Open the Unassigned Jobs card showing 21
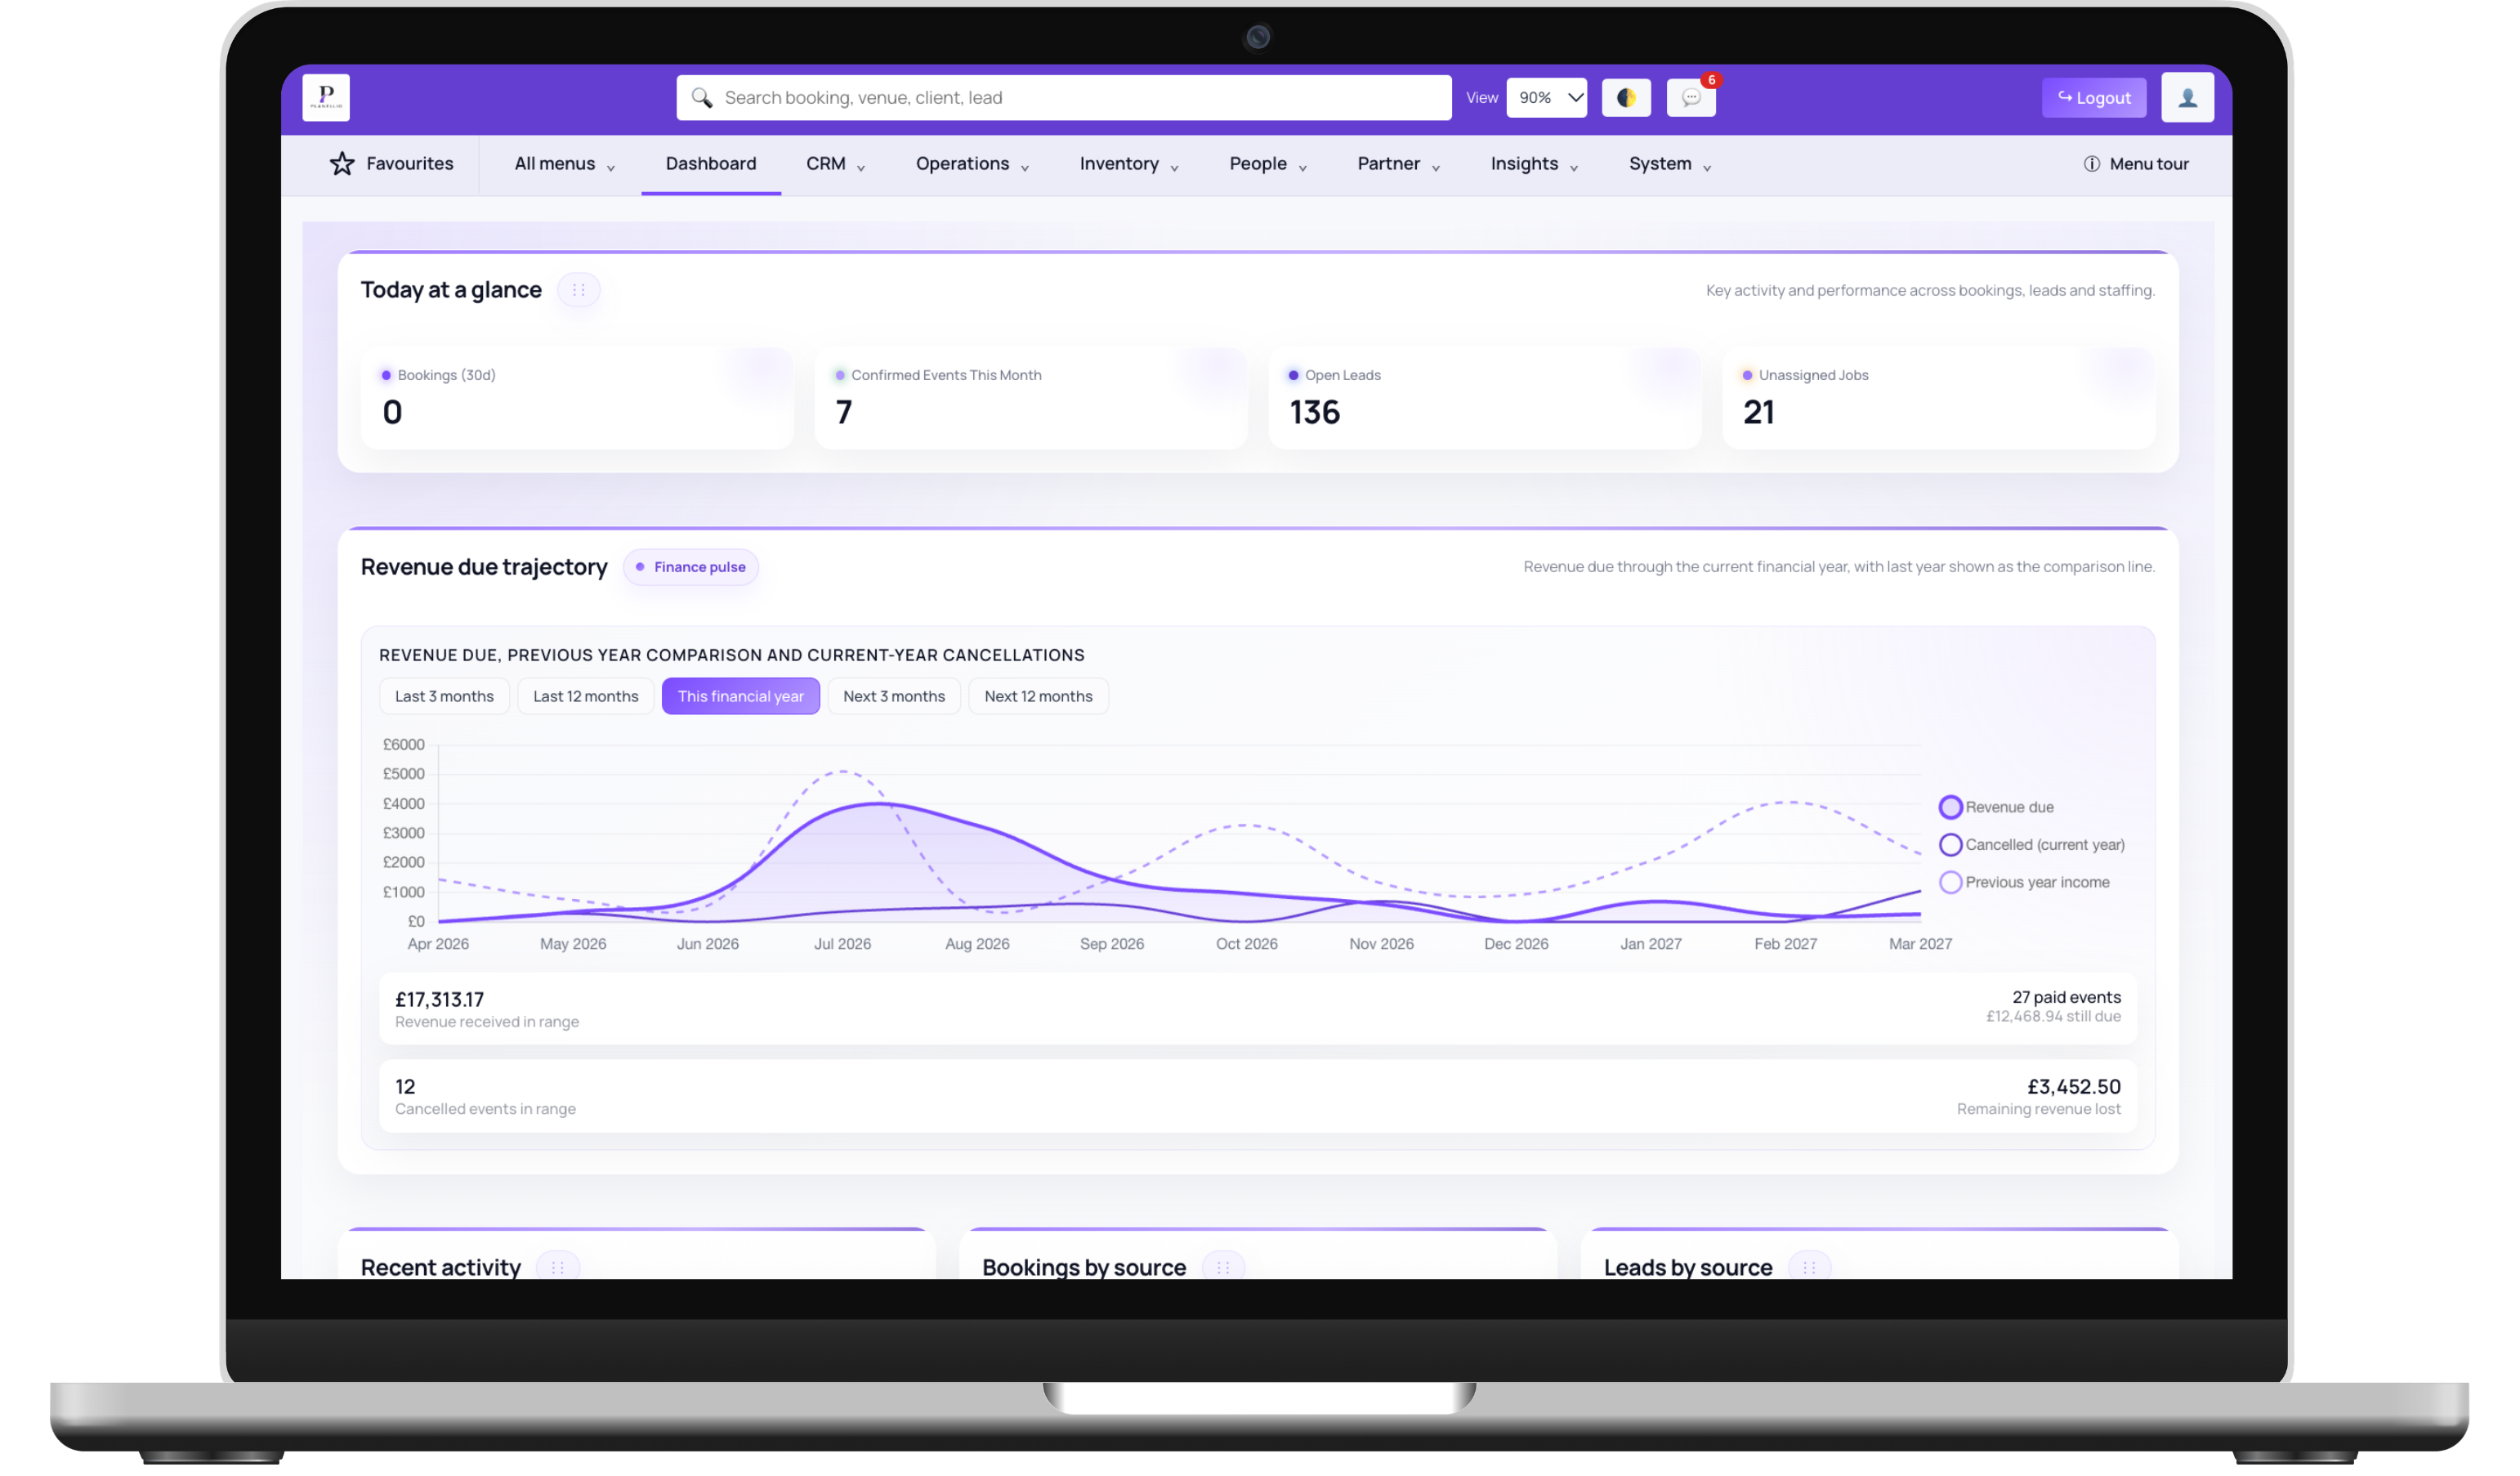This screenshot has width=2520, height=1476. tap(1939, 398)
